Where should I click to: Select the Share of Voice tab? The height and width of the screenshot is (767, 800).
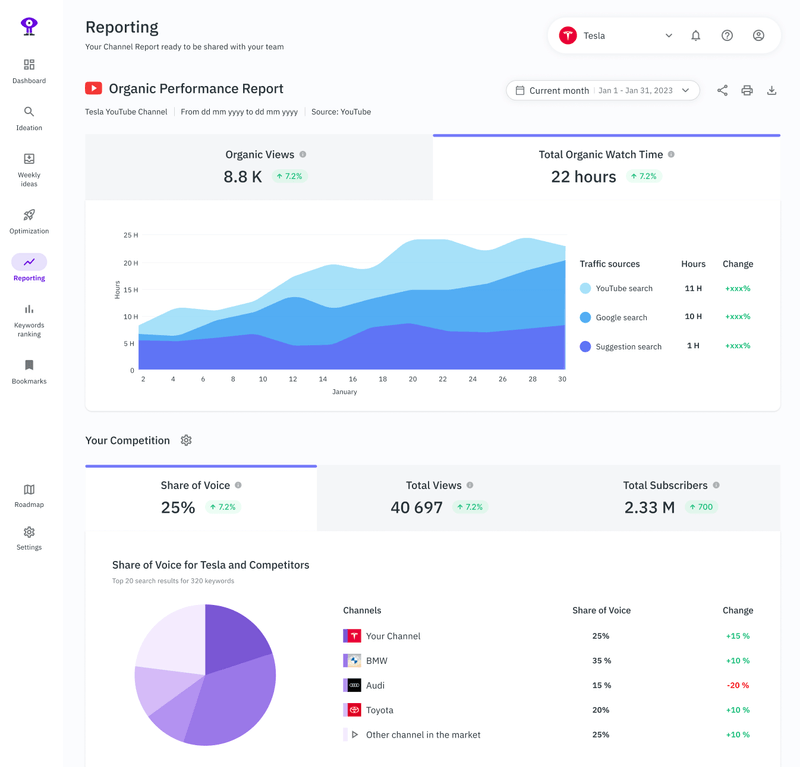coord(201,498)
